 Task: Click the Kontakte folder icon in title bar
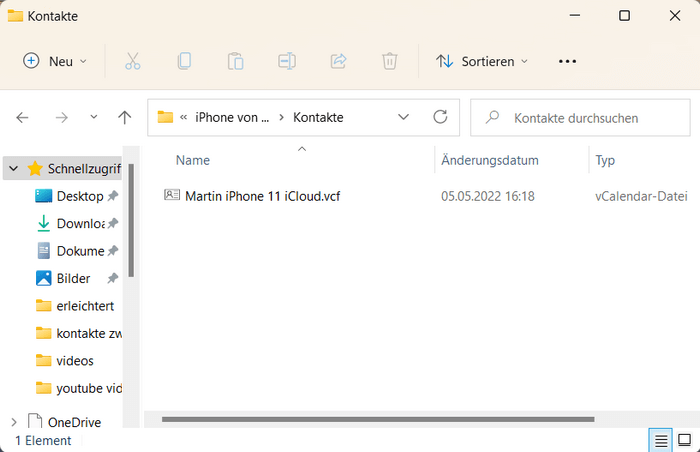click(15, 16)
